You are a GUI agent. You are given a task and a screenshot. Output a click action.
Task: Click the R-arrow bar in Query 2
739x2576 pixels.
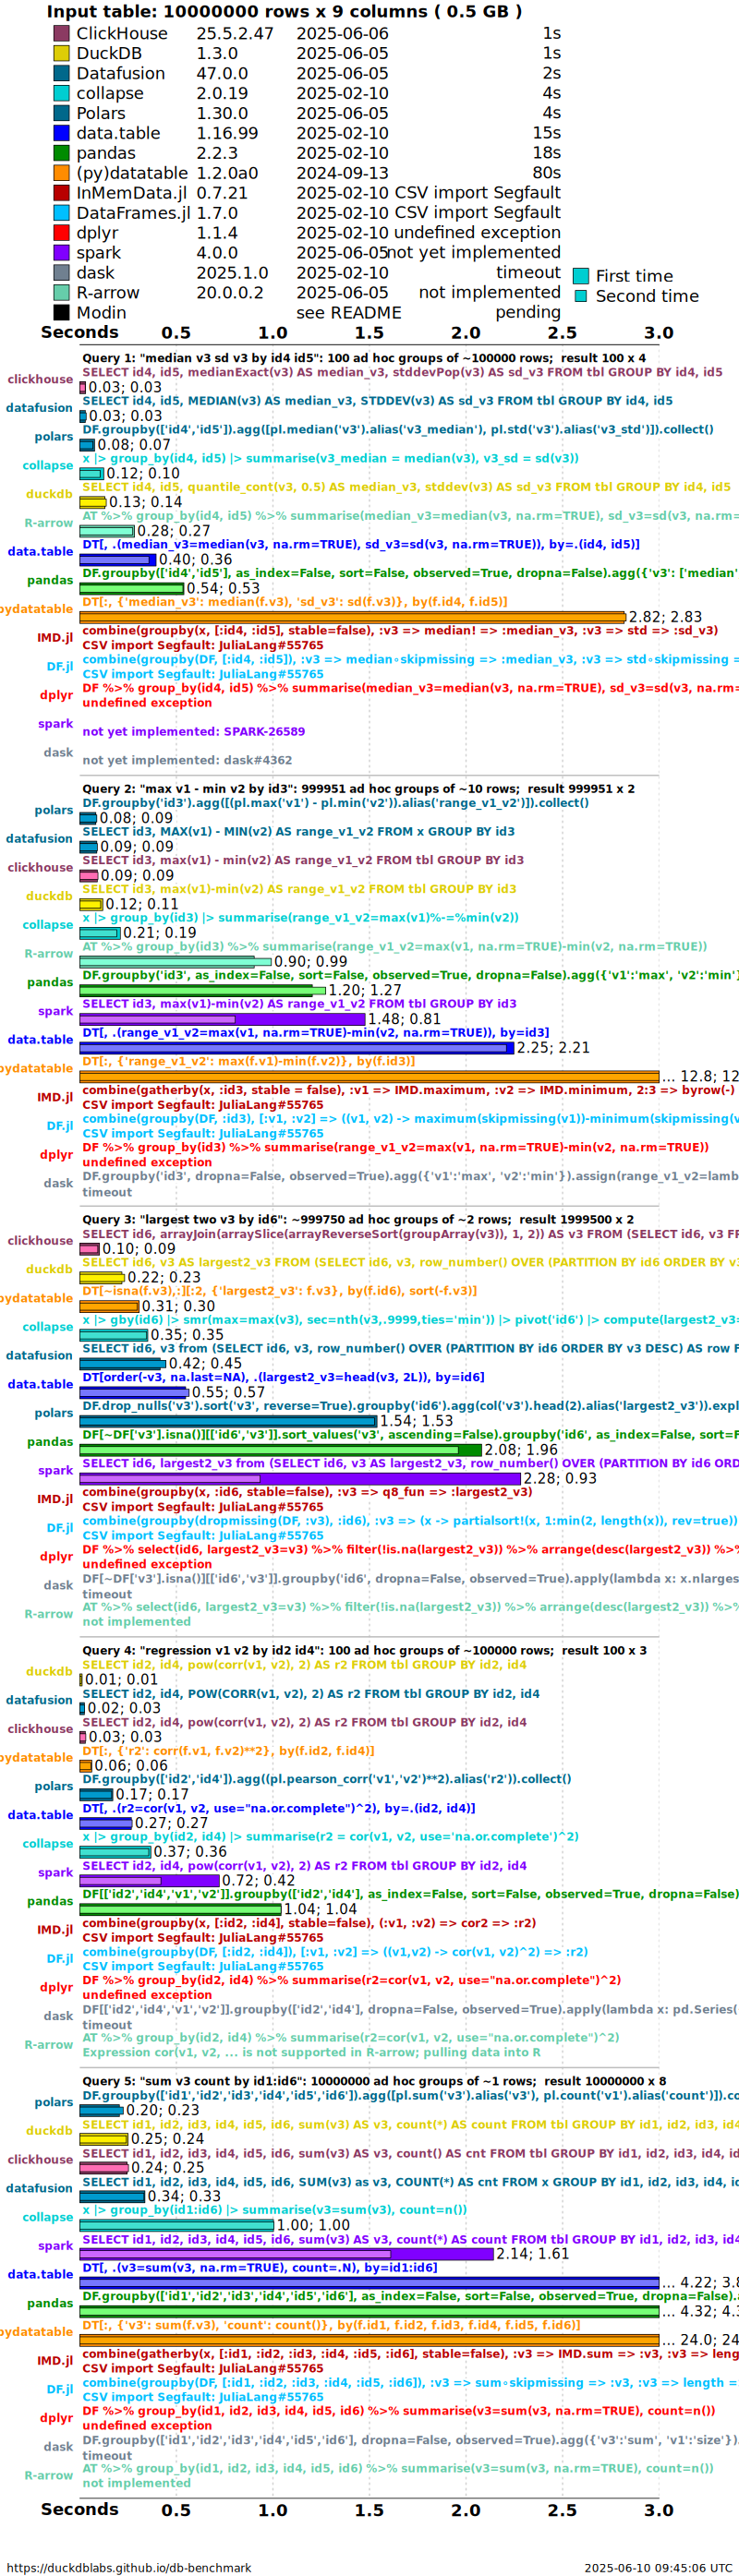(175, 962)
